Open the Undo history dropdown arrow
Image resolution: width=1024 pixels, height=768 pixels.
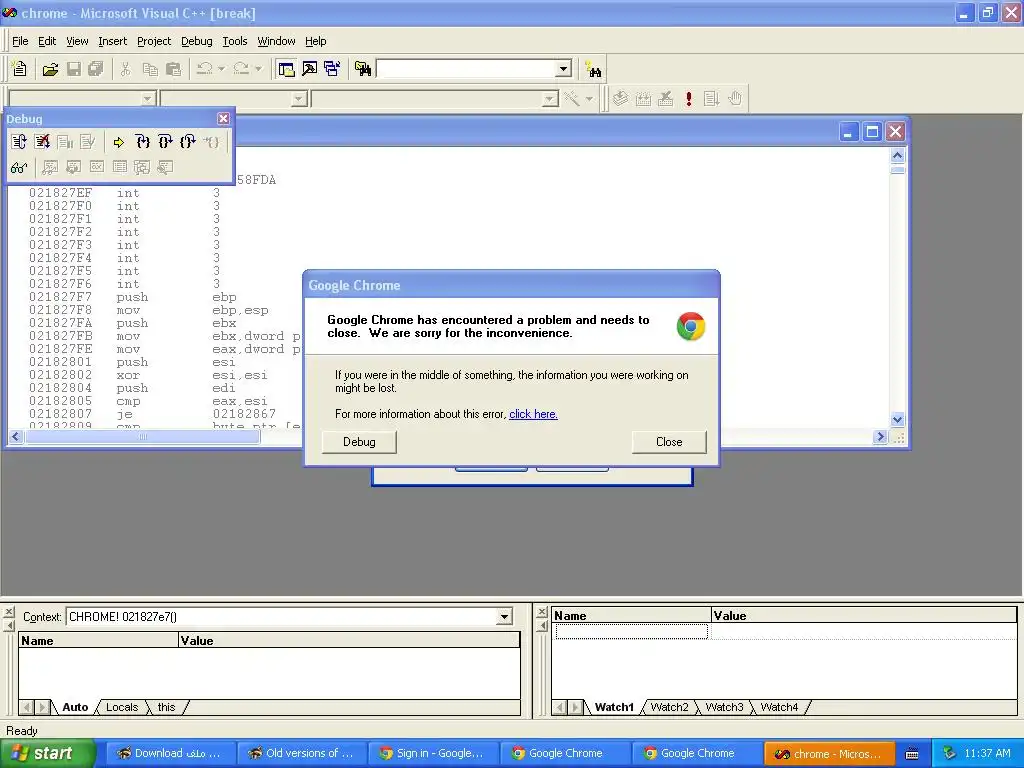coord(221,69)
